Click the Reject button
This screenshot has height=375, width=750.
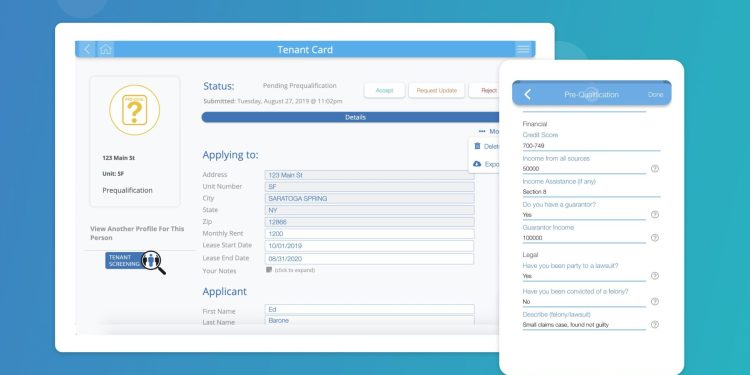tap(484, 90)
